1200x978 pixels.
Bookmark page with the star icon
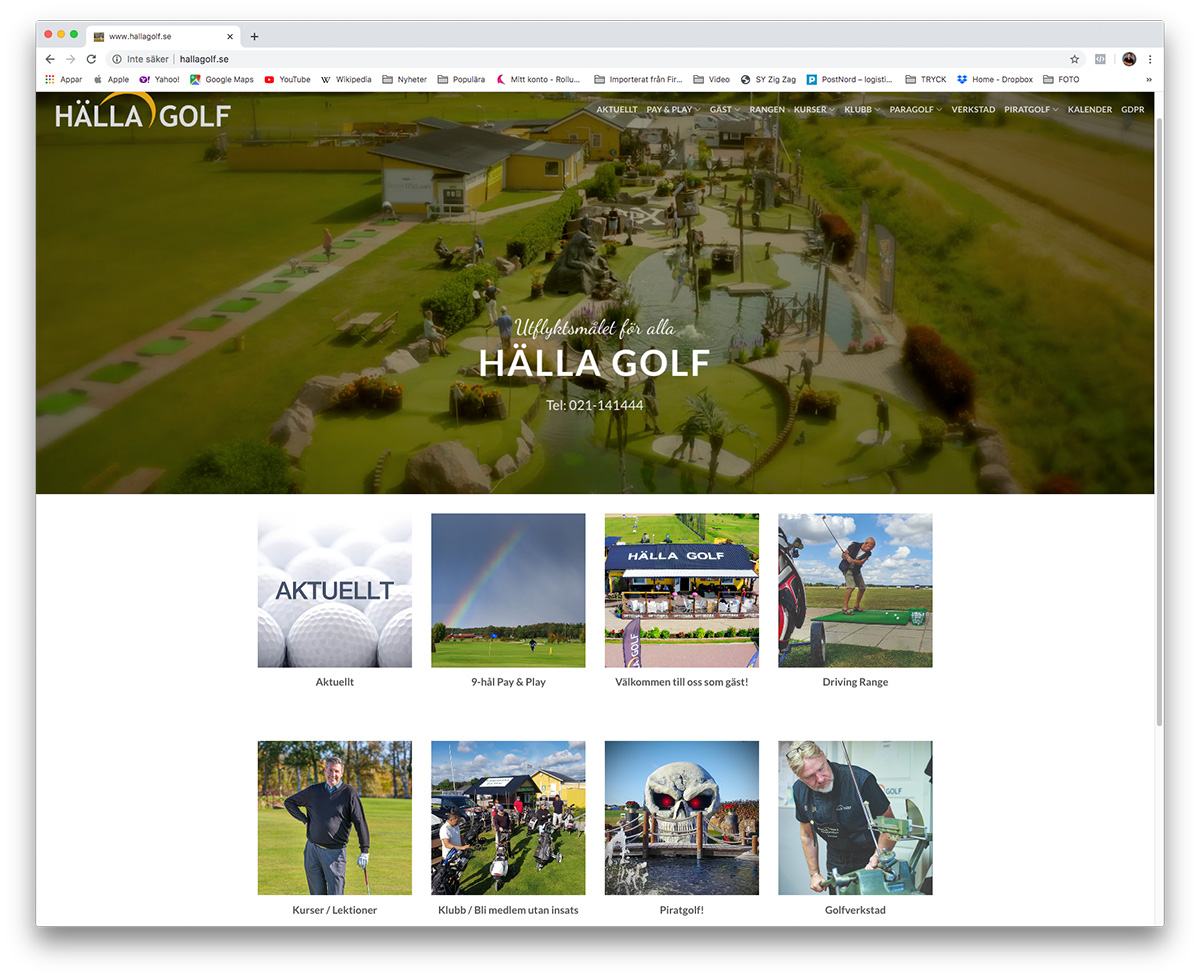point(1075,59)
